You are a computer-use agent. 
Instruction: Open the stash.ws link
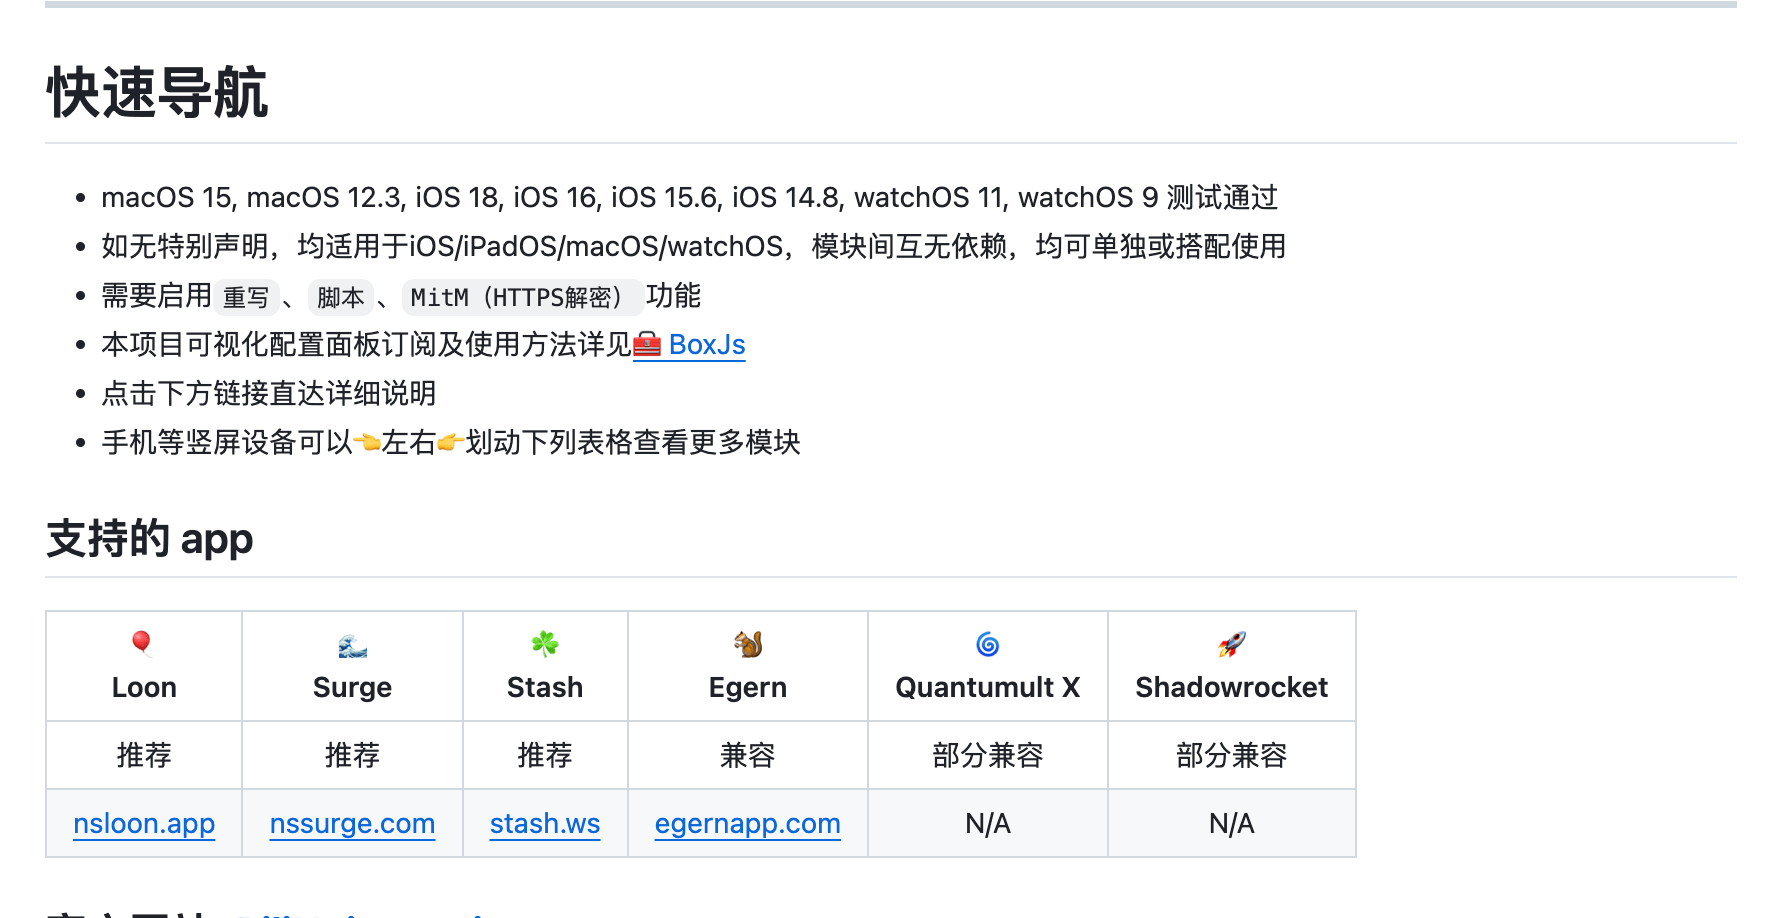coord(545,824)
